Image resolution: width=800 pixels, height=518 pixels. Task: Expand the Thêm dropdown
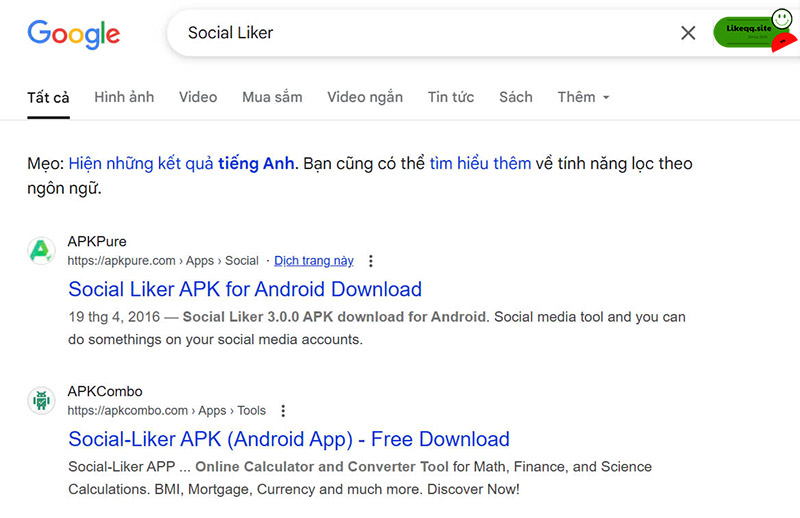point(583,97)
